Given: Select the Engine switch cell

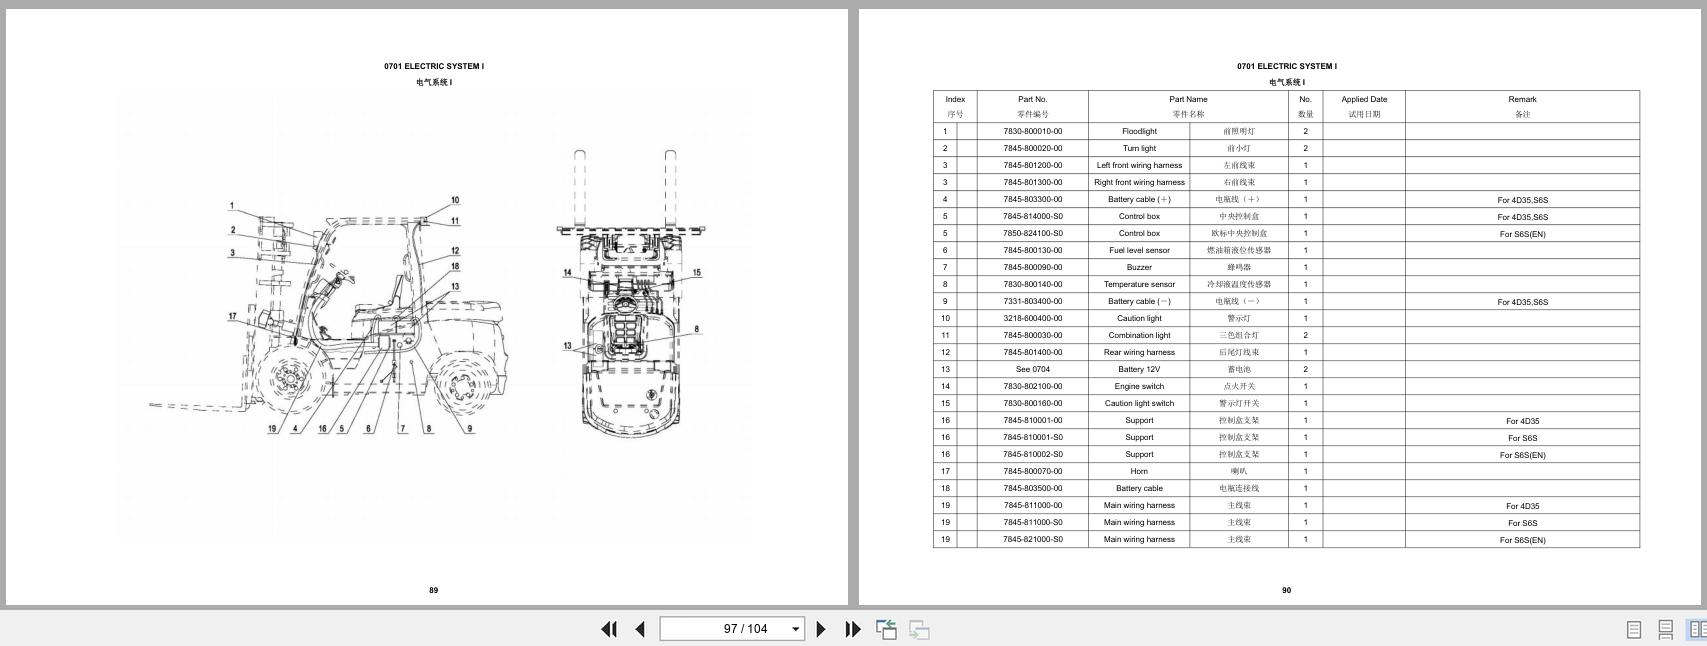Looking at the screenshot, I should click(x=1139, y=386).
